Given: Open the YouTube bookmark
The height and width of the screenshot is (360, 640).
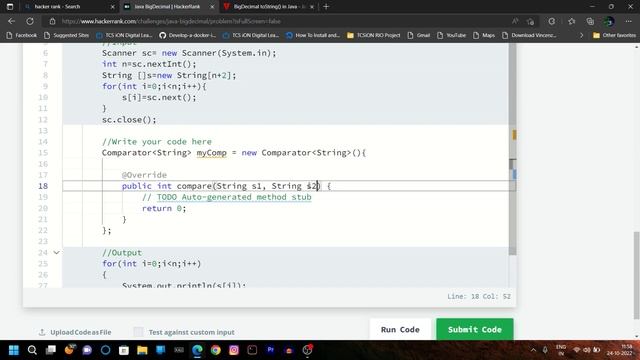Looking at the screenshot, I should tap(451, 35).
